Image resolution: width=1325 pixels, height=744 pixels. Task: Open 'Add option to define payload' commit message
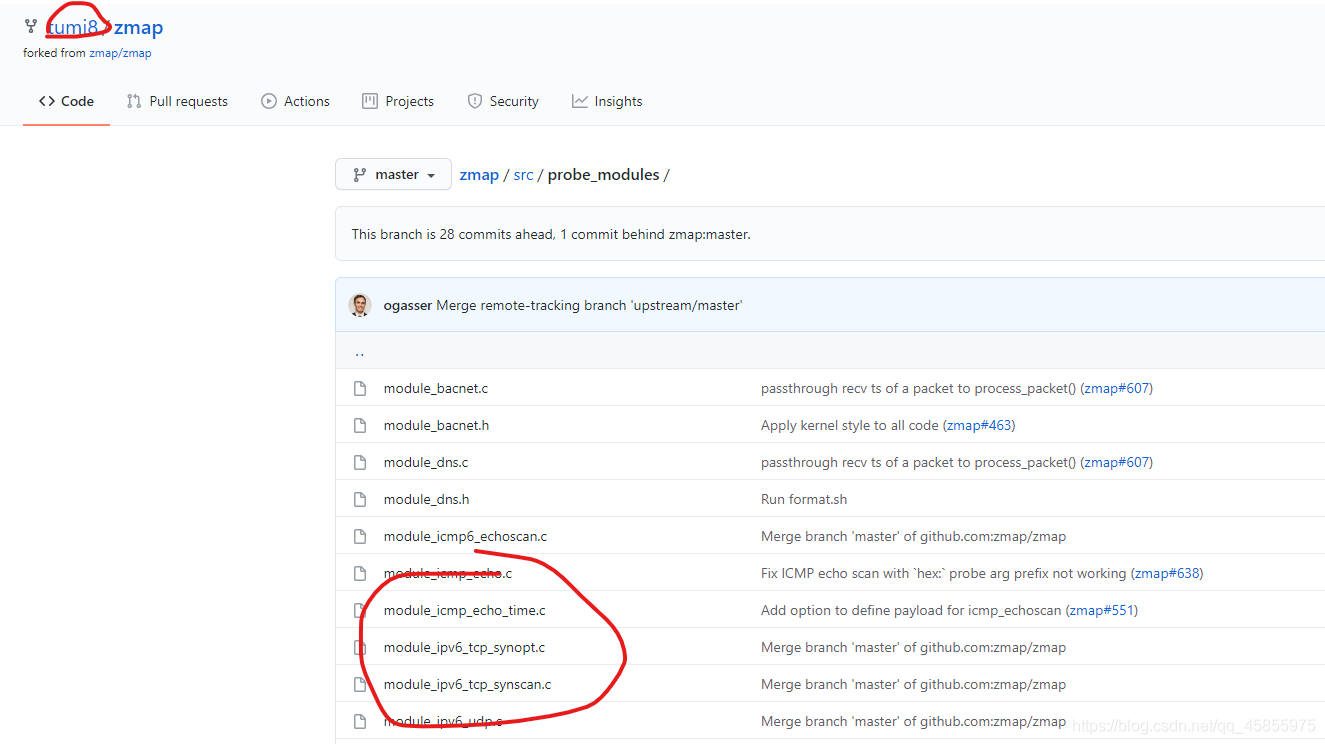(911, 610)
